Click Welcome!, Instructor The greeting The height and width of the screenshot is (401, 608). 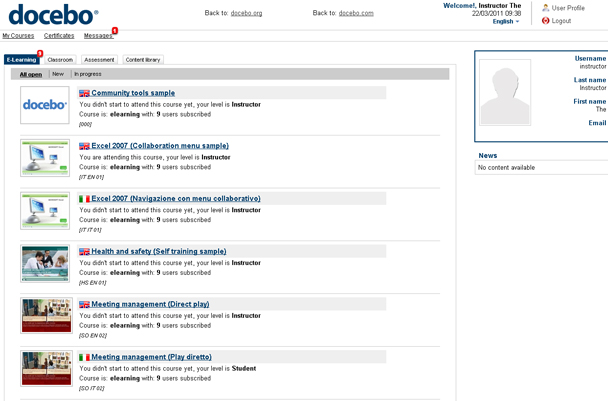(x=482, y=5)
